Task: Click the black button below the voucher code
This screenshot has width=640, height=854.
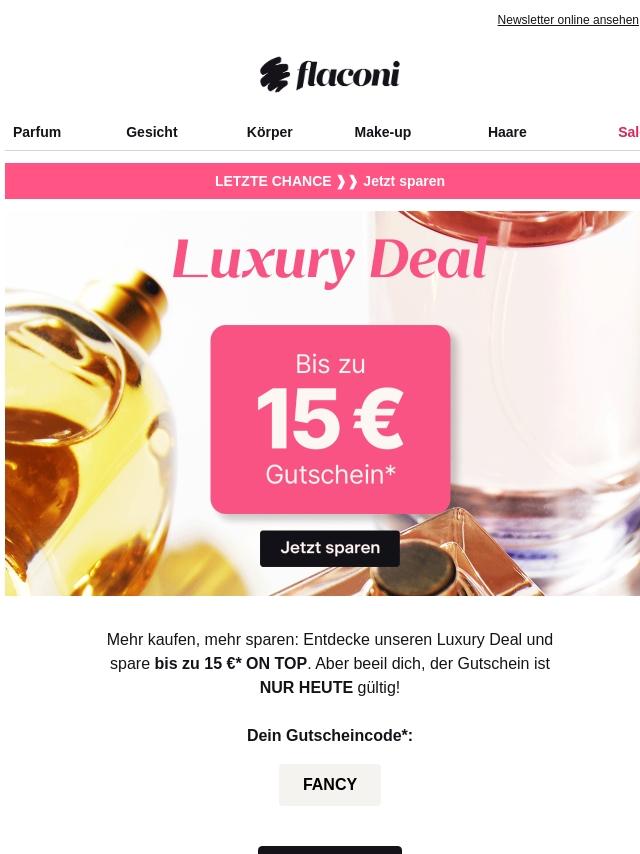Action: point(330,850)
